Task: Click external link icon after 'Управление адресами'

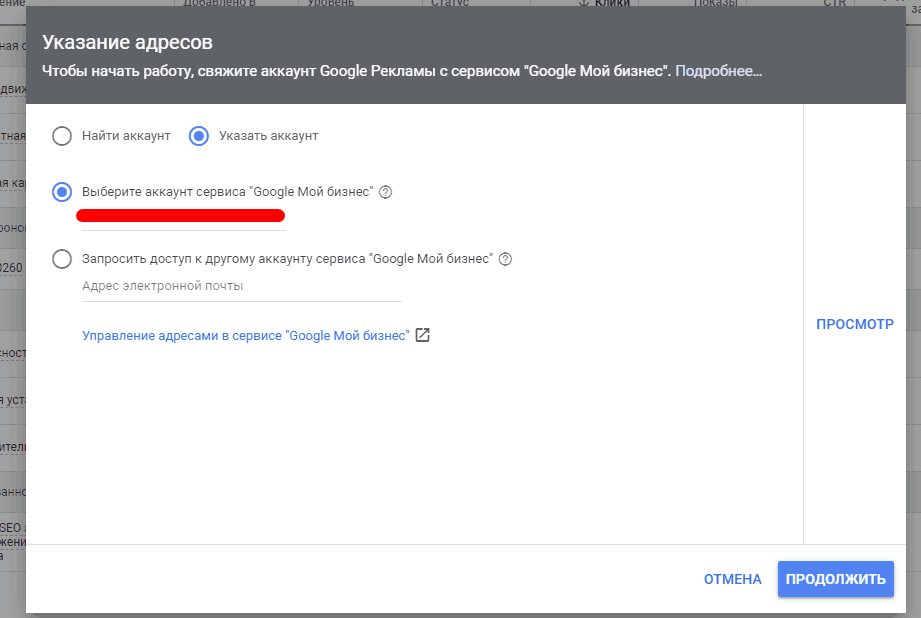Action: (x=423, y=335)
